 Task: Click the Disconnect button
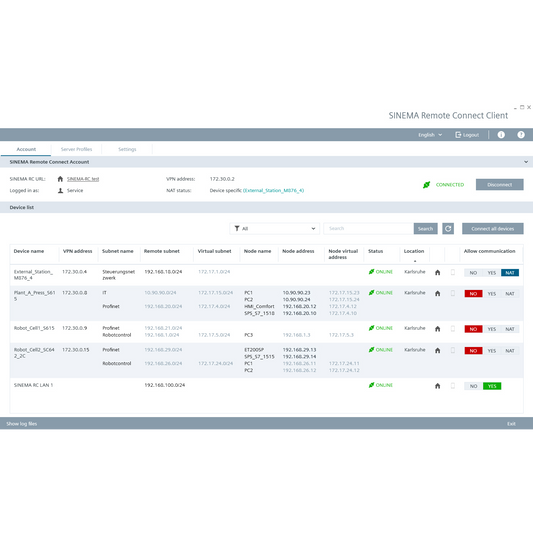pyautogui.click(x=499, y=185)
